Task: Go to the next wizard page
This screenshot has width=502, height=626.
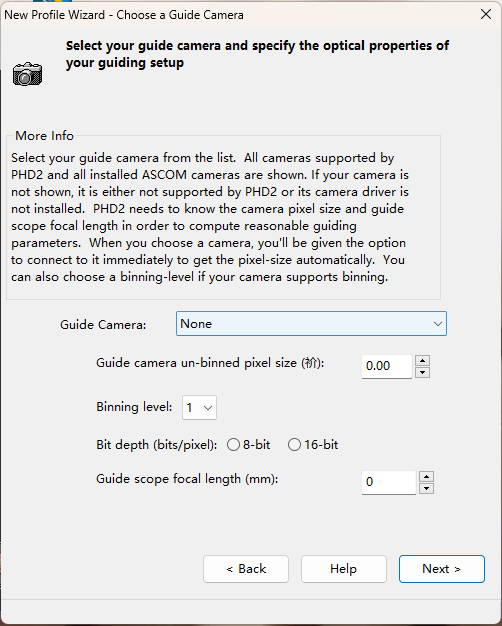Action: [442, 569]
